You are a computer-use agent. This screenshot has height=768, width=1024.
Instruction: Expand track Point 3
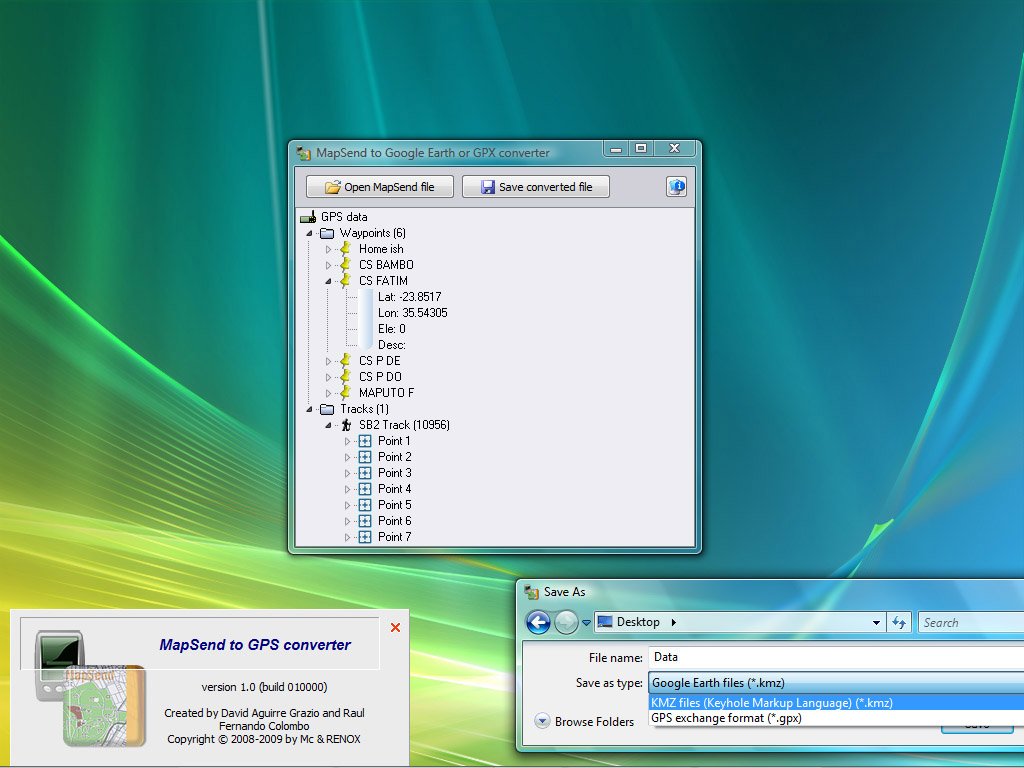click(x=347, y=473)
